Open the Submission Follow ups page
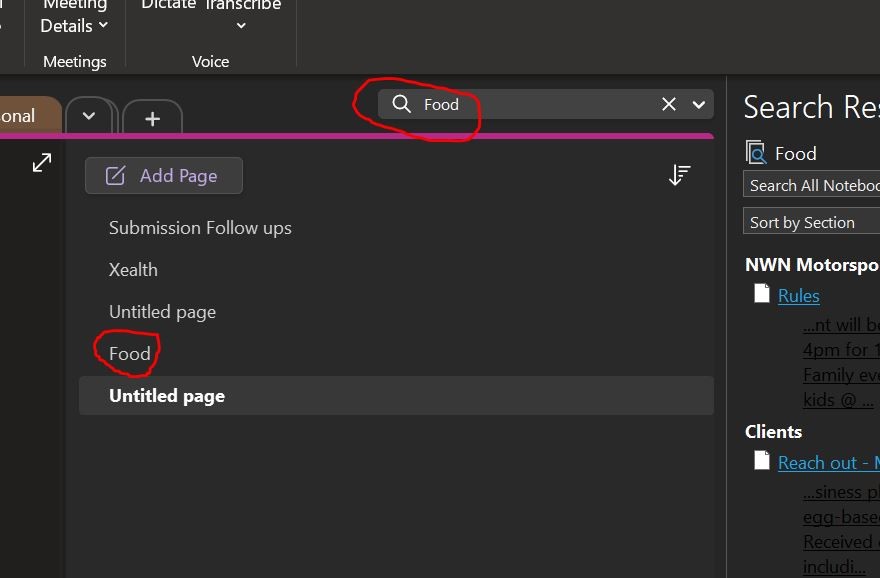The image size is (880, 578). pyautogui.click(x=200, y=228)
